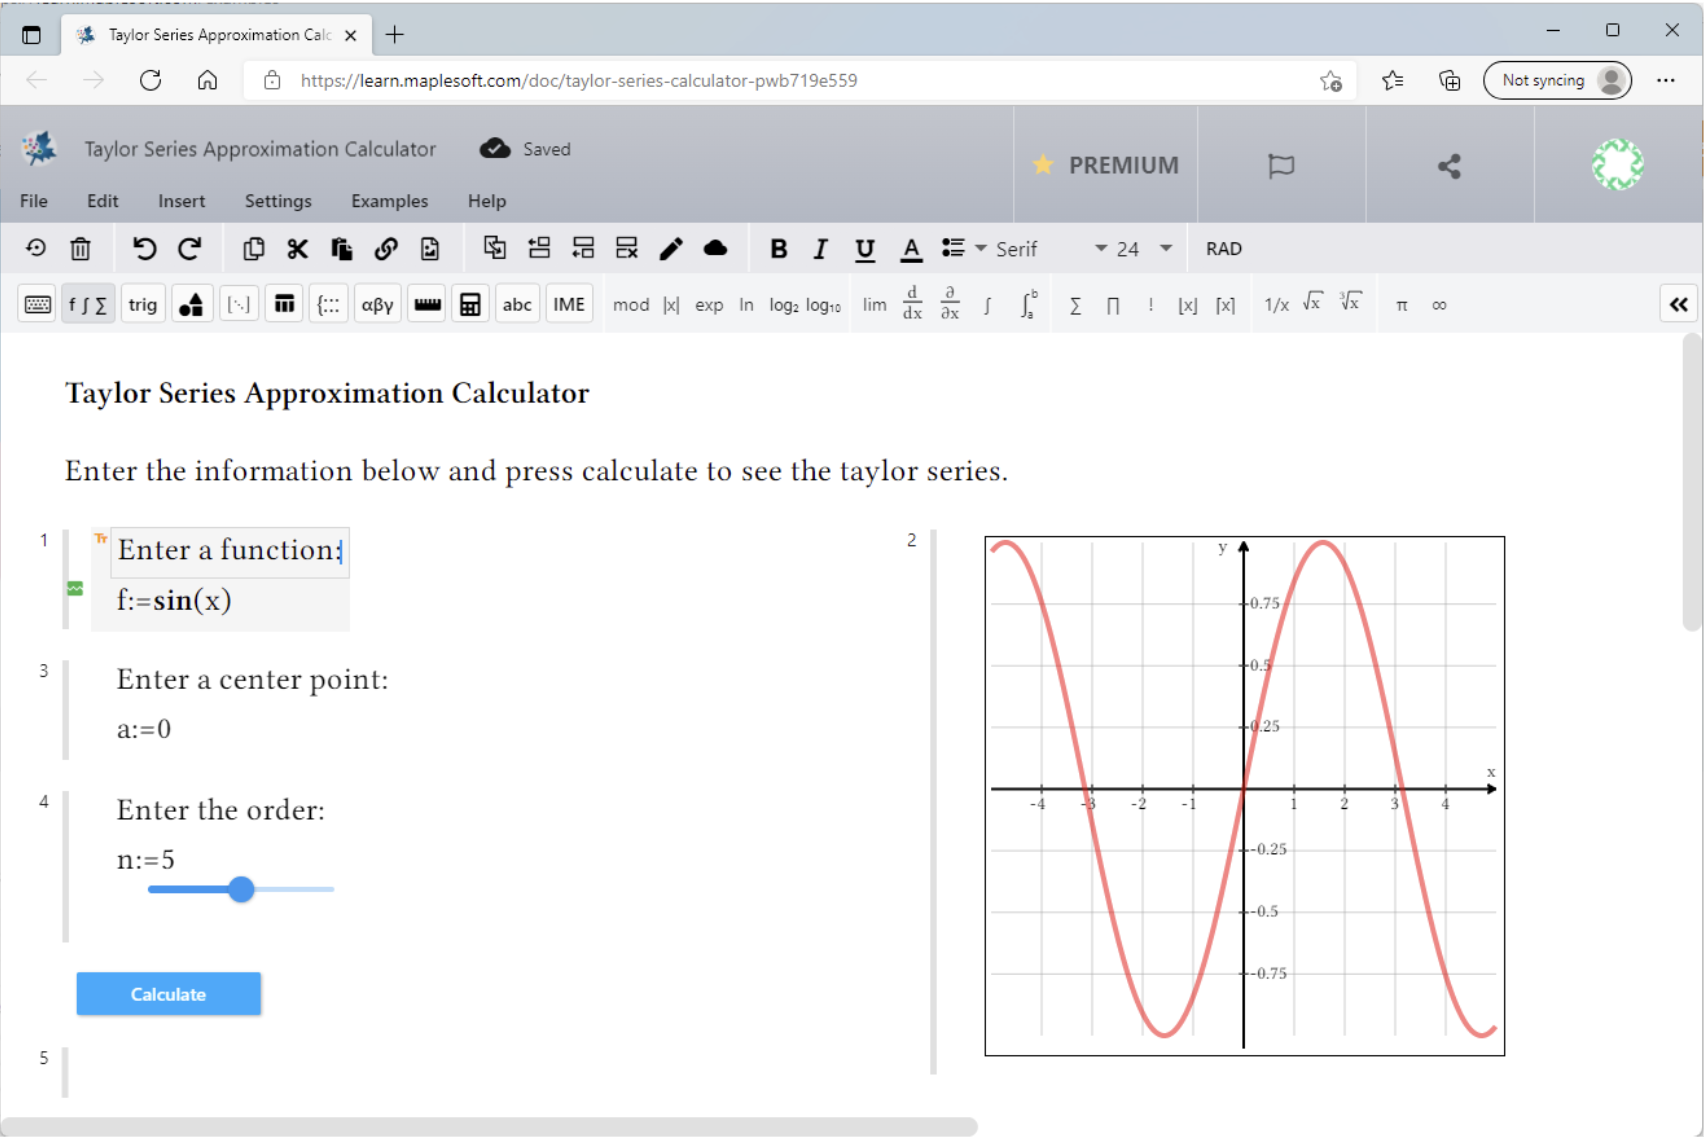Screen dimensions: 1706x1138
Task: Open the text color A picker
Action: (911, 249)
